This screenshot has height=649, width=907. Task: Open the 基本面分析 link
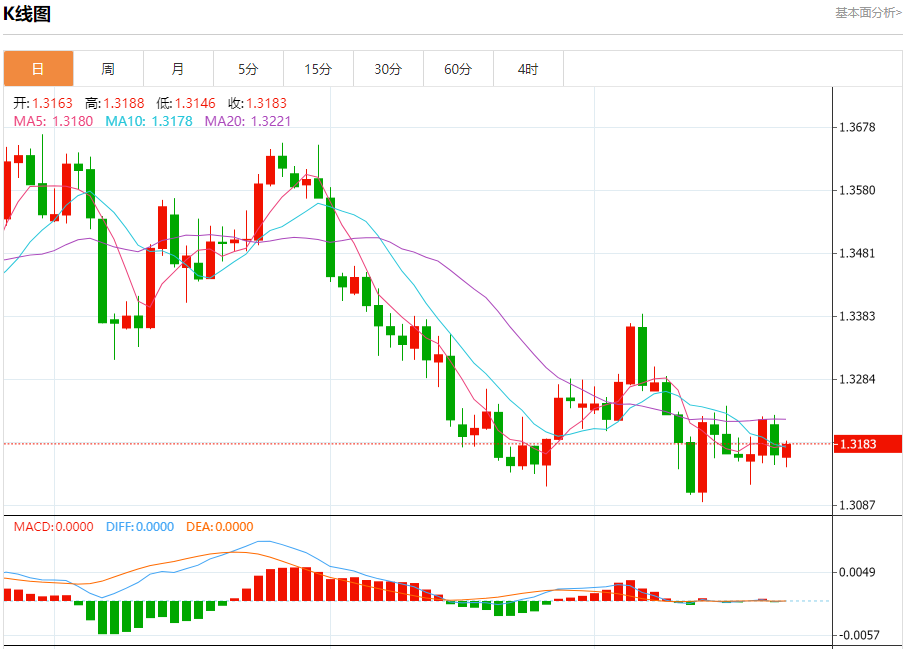coord(868,13)
